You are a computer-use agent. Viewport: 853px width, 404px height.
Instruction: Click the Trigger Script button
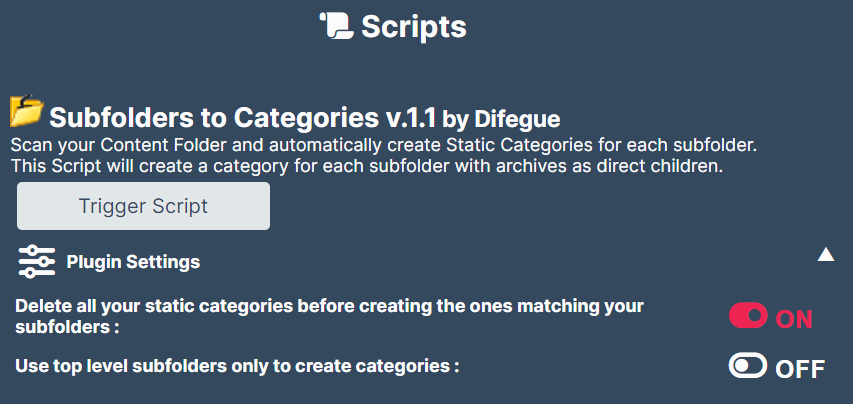pyautogui.click(x=143, y=206)
